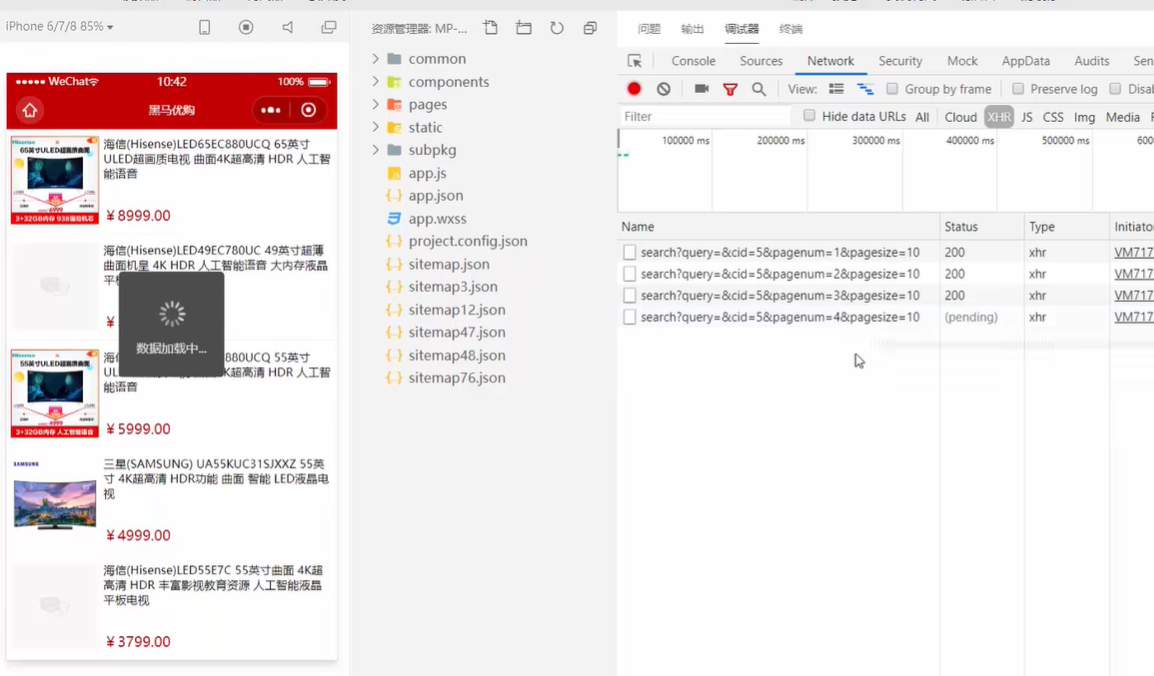Toggle the waterfall overview view icon
Screen dimensions: 1154x676
[865, 89]
